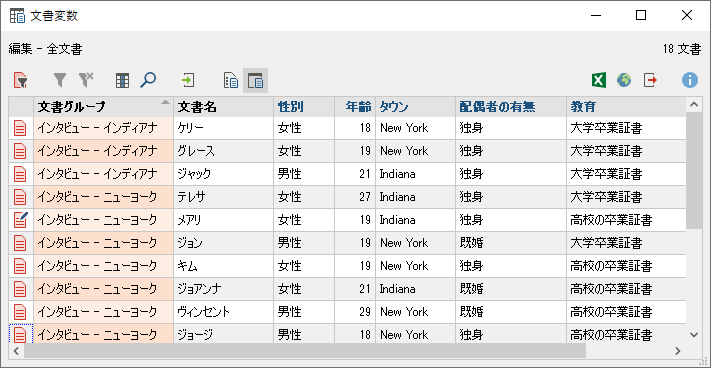This screenshot has width=711, height=368.
Task: Click the green-arrow import data icon
Action: pyautogui.click(x=188, y=81)
